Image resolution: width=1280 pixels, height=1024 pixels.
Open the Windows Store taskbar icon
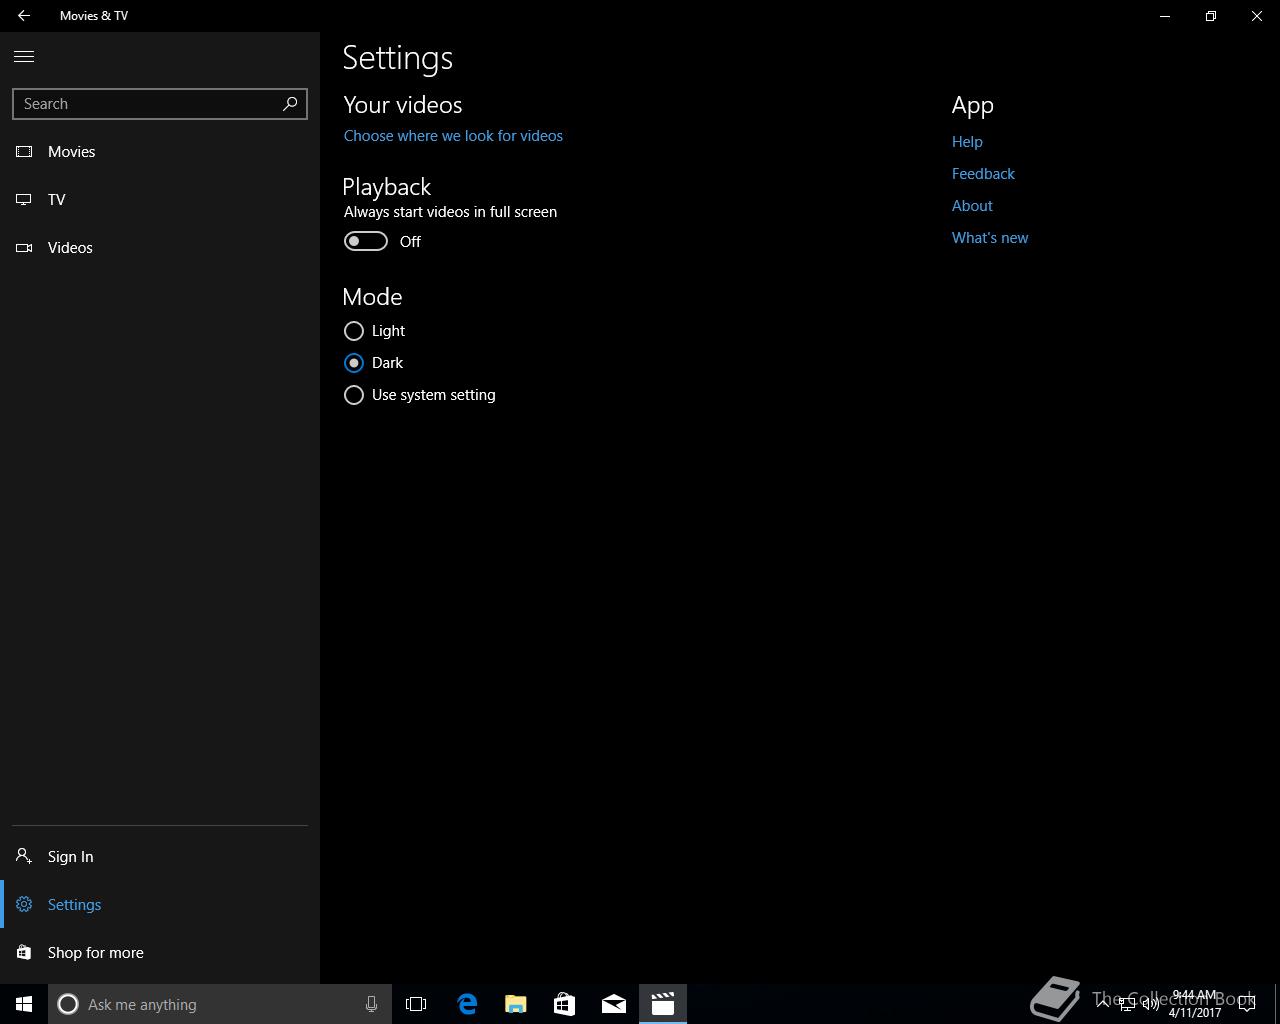(x=565, y=1004)
